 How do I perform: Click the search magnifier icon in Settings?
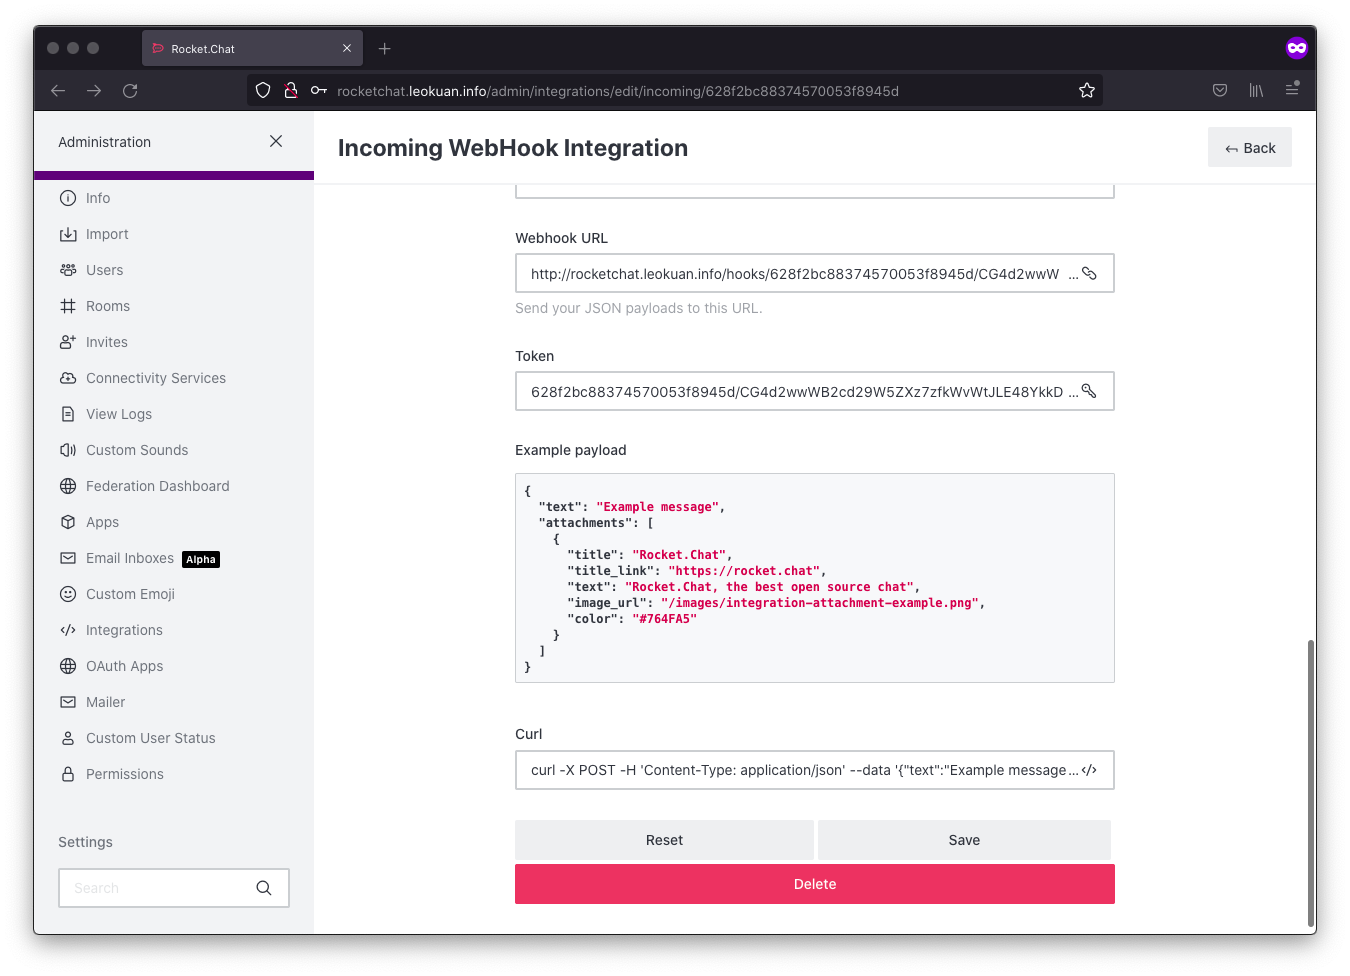tap(264, 888)
